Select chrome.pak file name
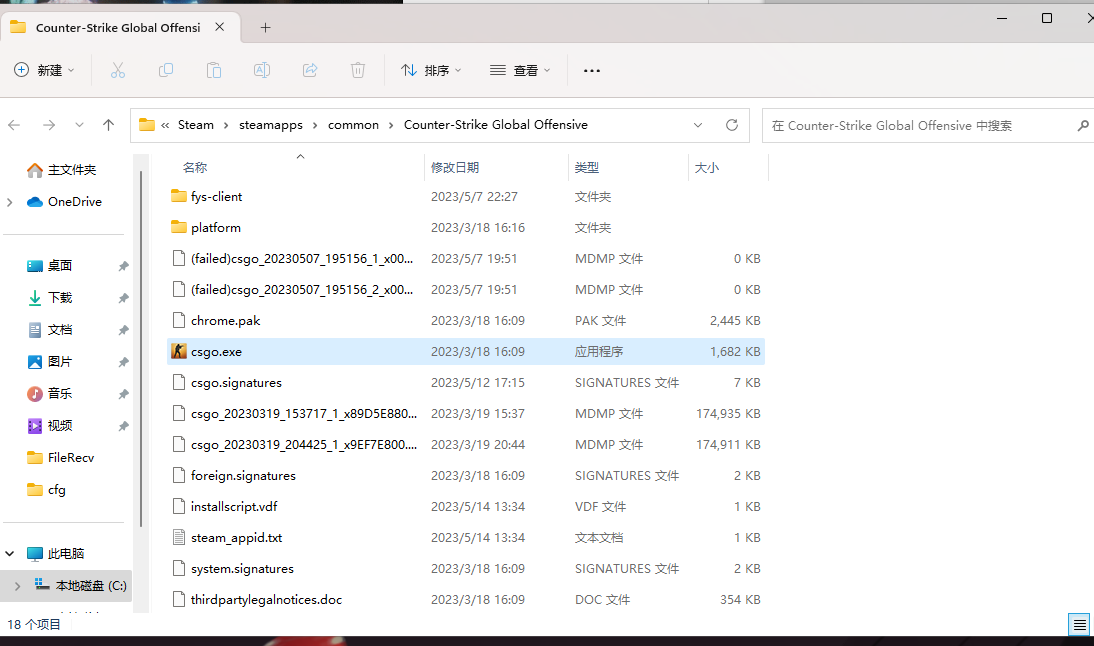1094x646 pixels. (x=225, y=321)
